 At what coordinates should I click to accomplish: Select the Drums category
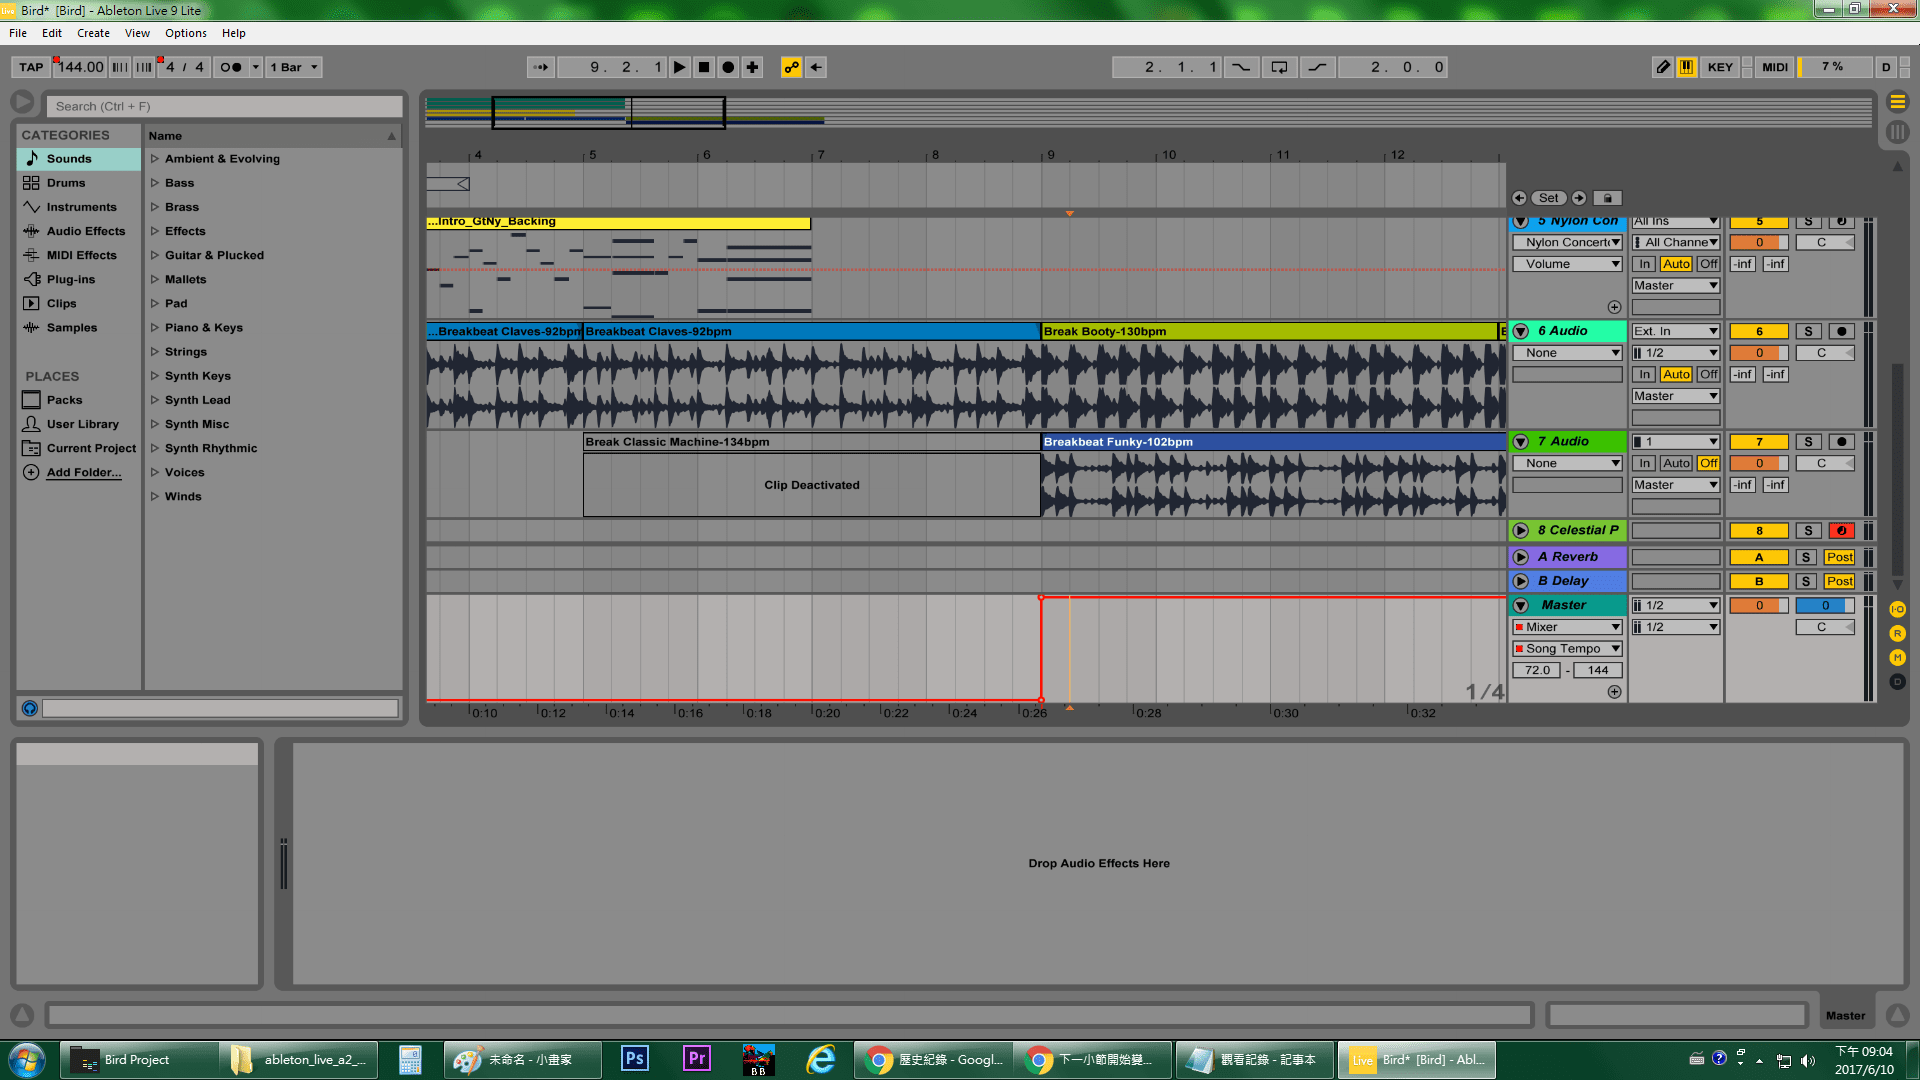(x=78, y=183)
